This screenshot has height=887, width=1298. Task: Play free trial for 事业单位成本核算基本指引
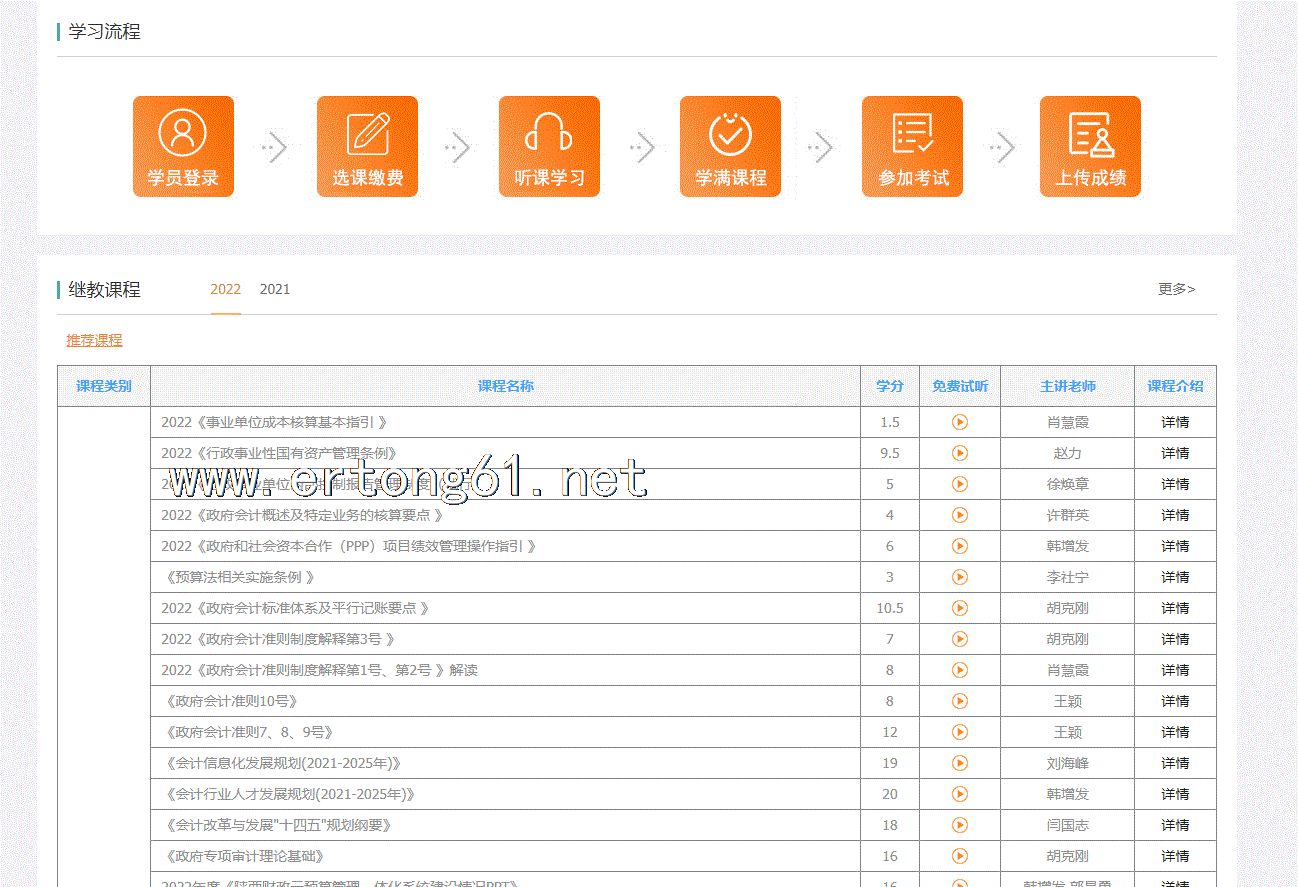[959, 422]
